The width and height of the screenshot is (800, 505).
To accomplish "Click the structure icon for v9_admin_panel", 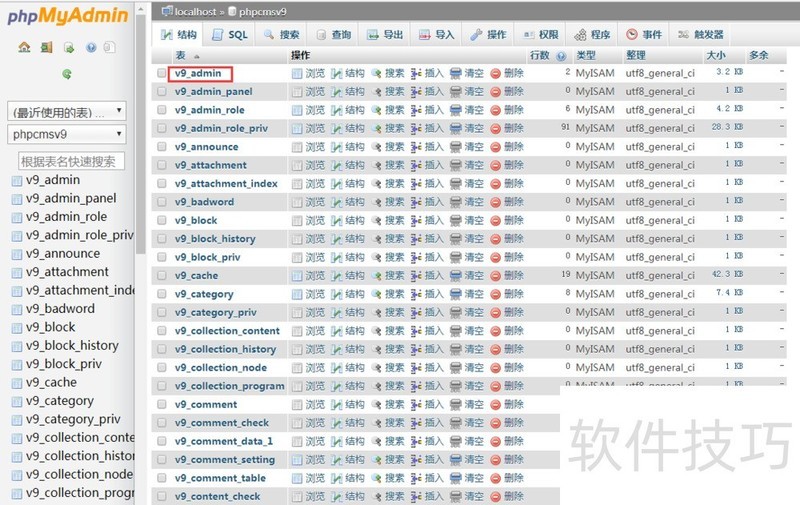I will point(337,92).
